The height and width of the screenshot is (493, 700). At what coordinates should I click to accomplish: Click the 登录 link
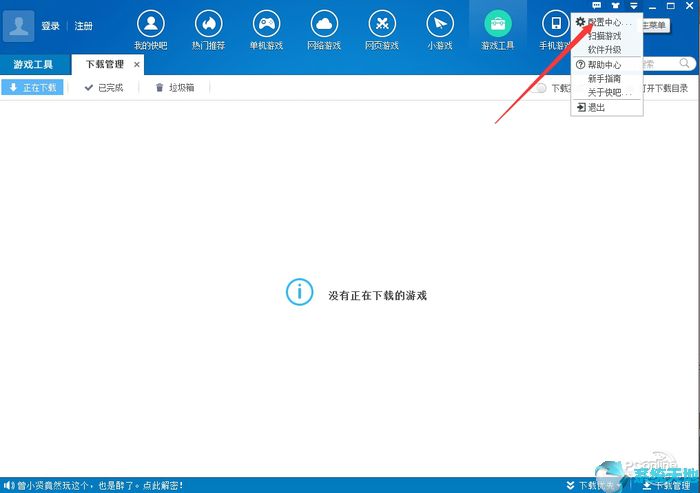coord(50,26)
